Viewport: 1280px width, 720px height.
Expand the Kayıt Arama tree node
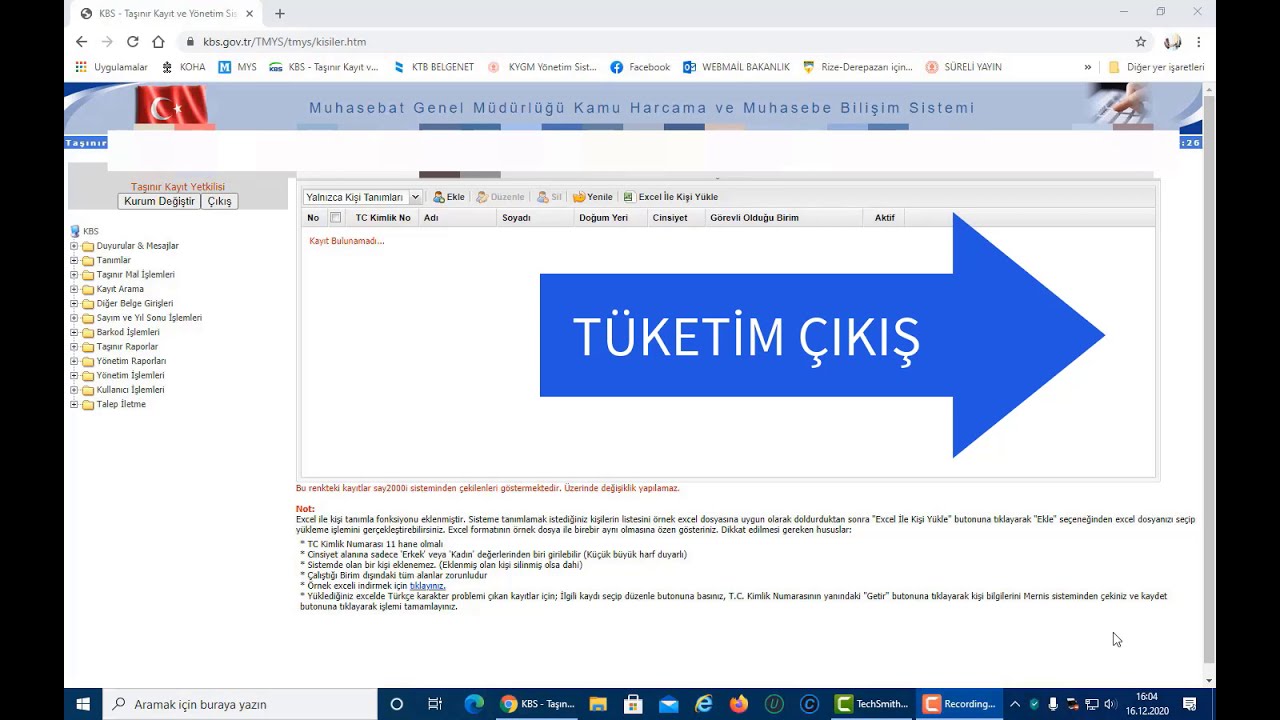click(74, 289)
